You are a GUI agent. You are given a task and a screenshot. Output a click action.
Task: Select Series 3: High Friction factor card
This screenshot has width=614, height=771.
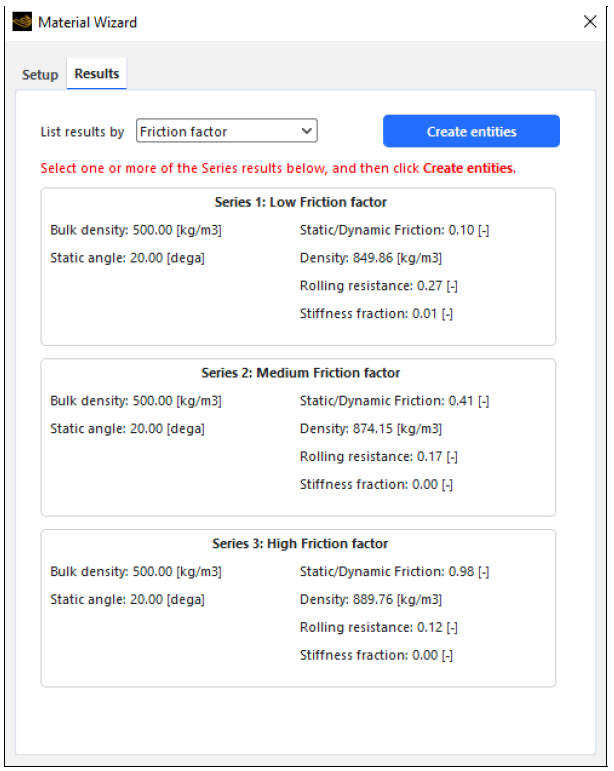click(298, 608)
